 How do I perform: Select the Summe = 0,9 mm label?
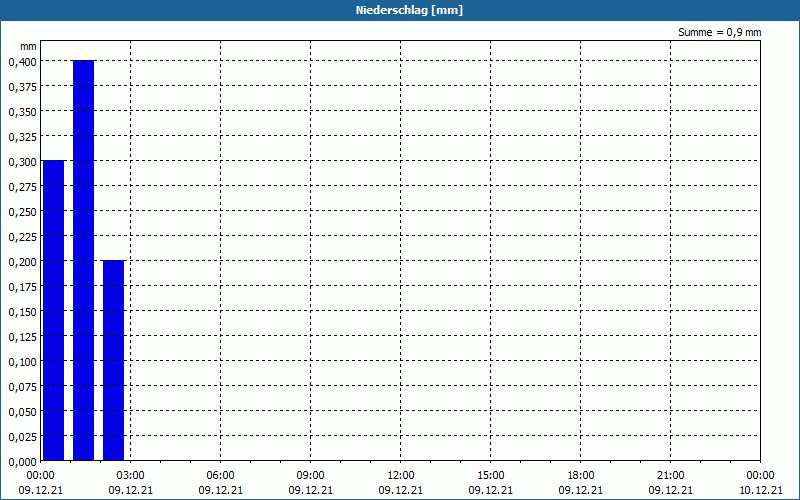pyautogui.click(x=719, y=32)
